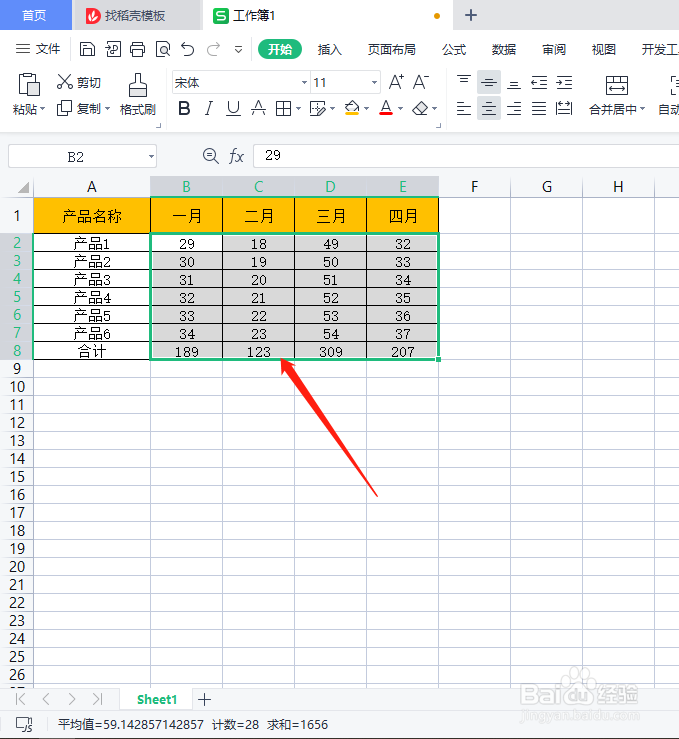679x739 pixels.
Task: Activate the 格式刷 format painter
Action: (x=138, y=95)
